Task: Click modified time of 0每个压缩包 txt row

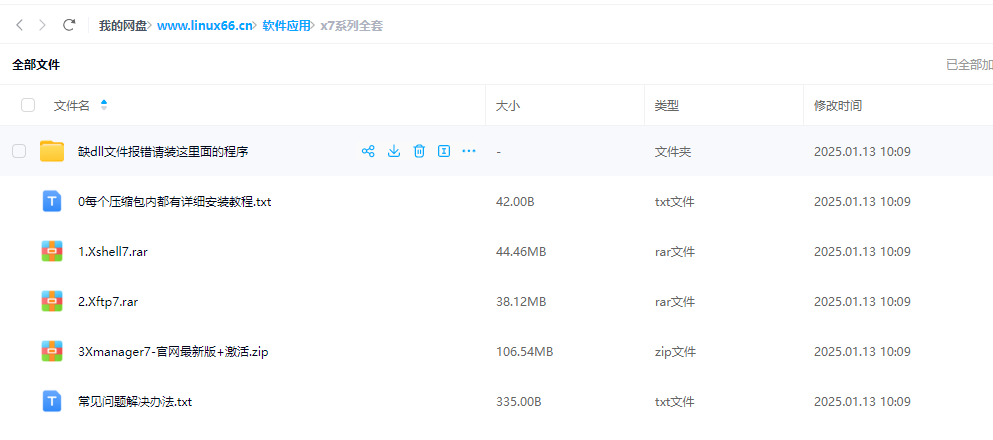Action: click(x=862, y=202)
